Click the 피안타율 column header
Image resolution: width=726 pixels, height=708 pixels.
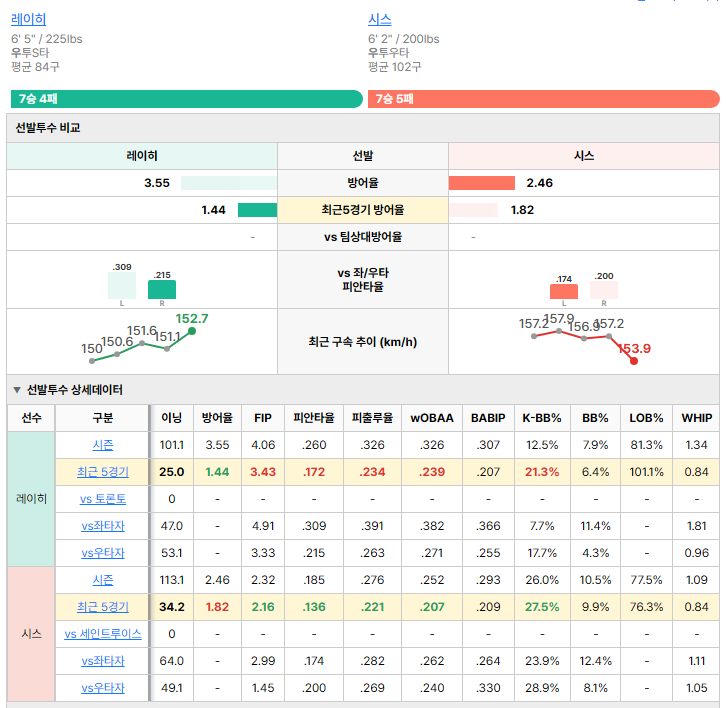pos(313,418)
